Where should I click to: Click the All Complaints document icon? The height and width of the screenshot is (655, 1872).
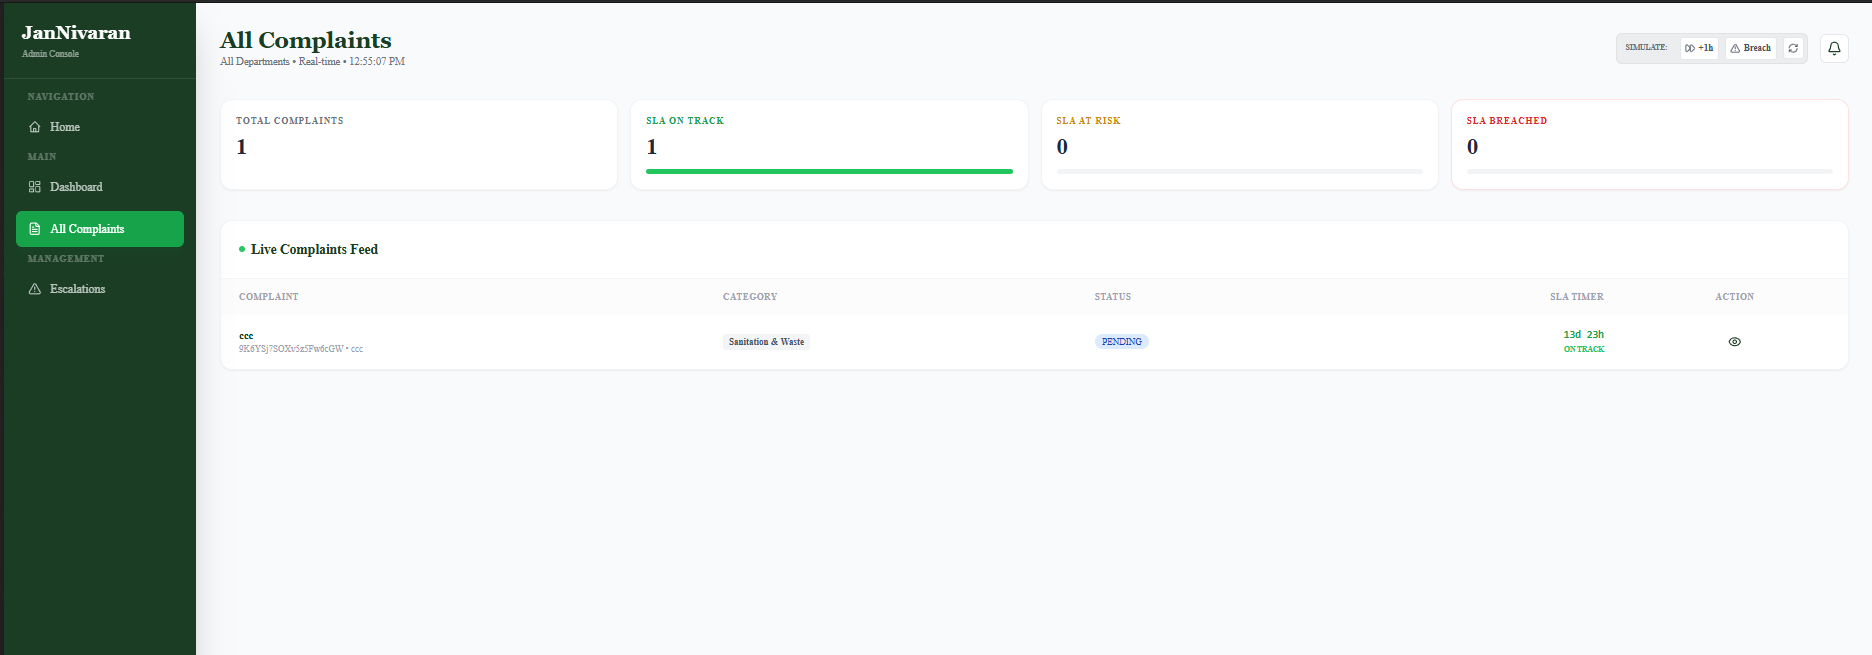[x=35, y=229]
